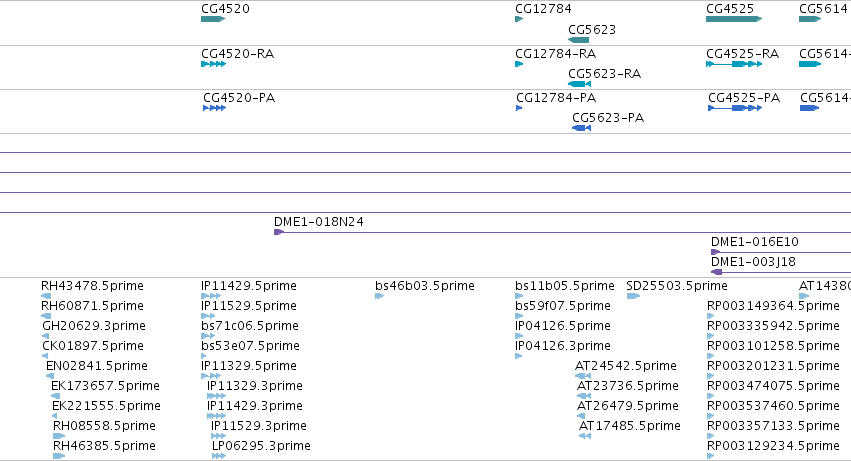851x461 pixels.
Task: Click the CG5623-RA transcript glyph
Action: (579, 84)
